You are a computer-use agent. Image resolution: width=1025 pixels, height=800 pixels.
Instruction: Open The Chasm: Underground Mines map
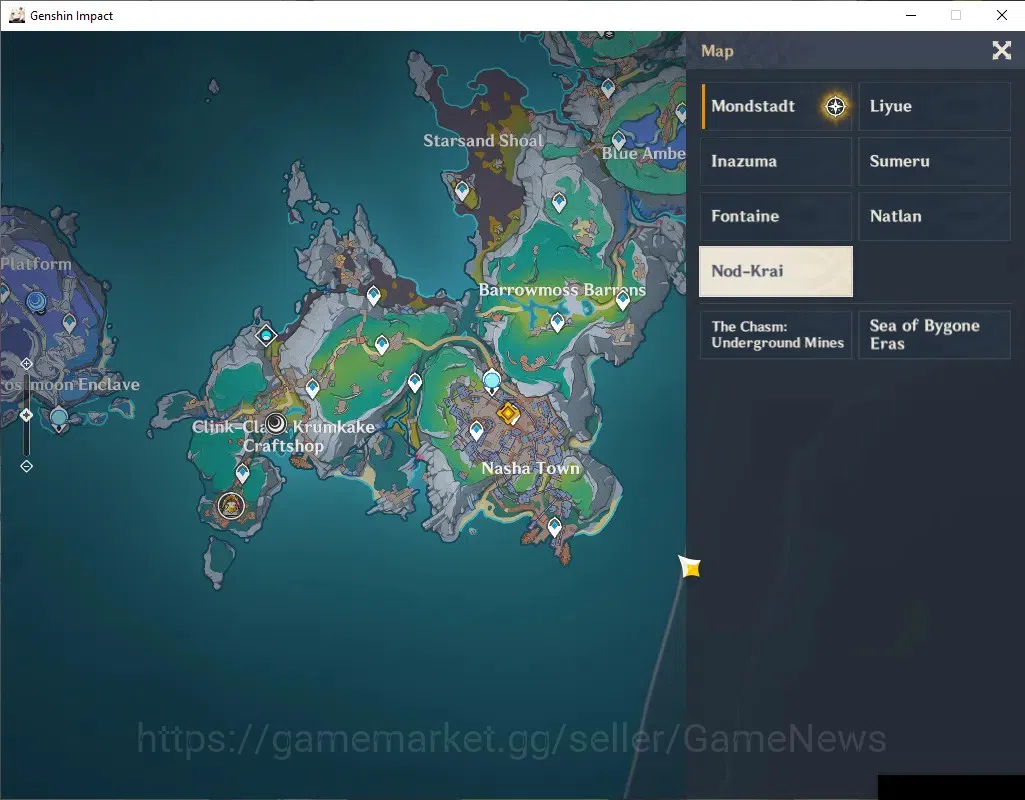tap(777, 335)
